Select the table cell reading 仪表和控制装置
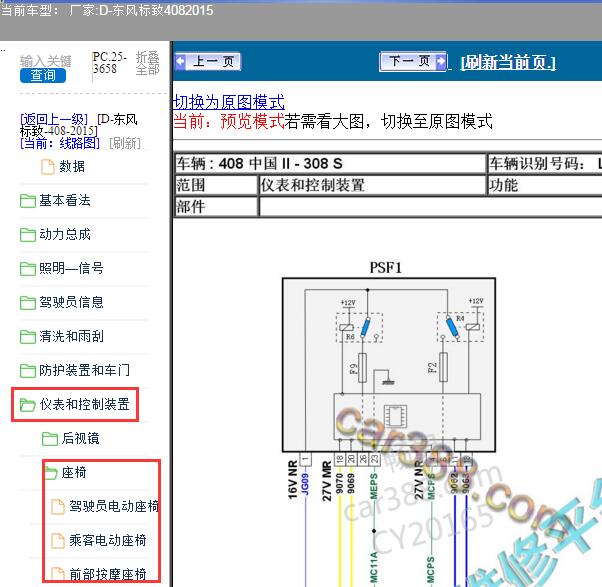This screenshot has width=602, height=587. (372, 185)
